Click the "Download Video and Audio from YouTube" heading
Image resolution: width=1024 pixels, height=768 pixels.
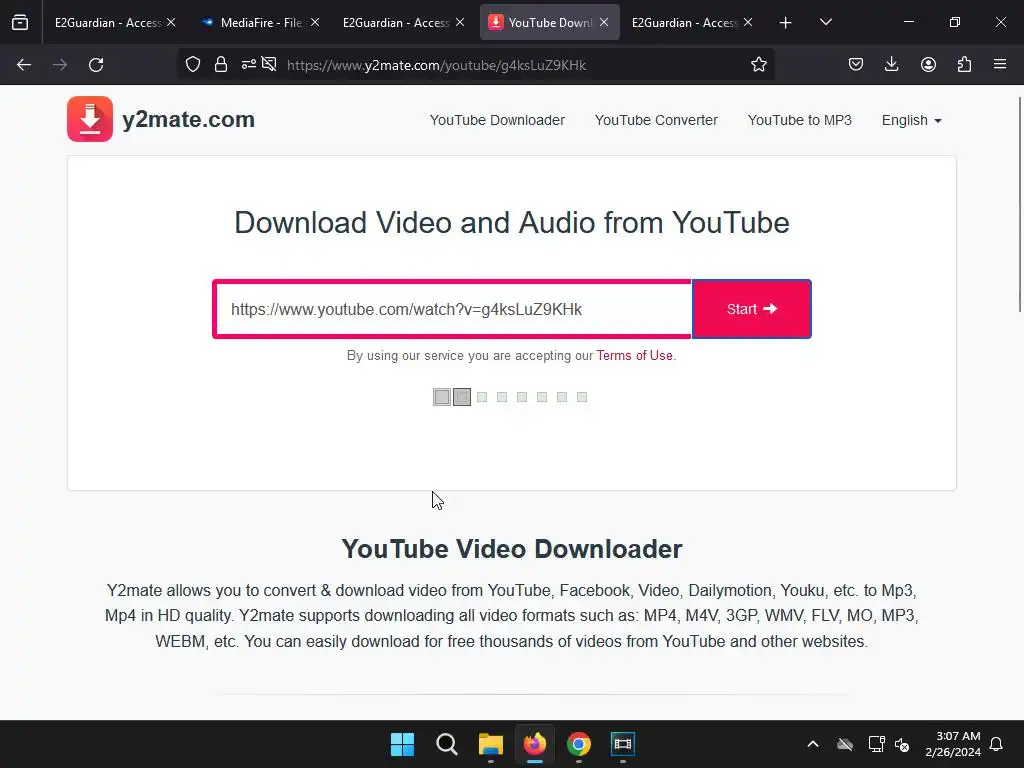(512, 223)
